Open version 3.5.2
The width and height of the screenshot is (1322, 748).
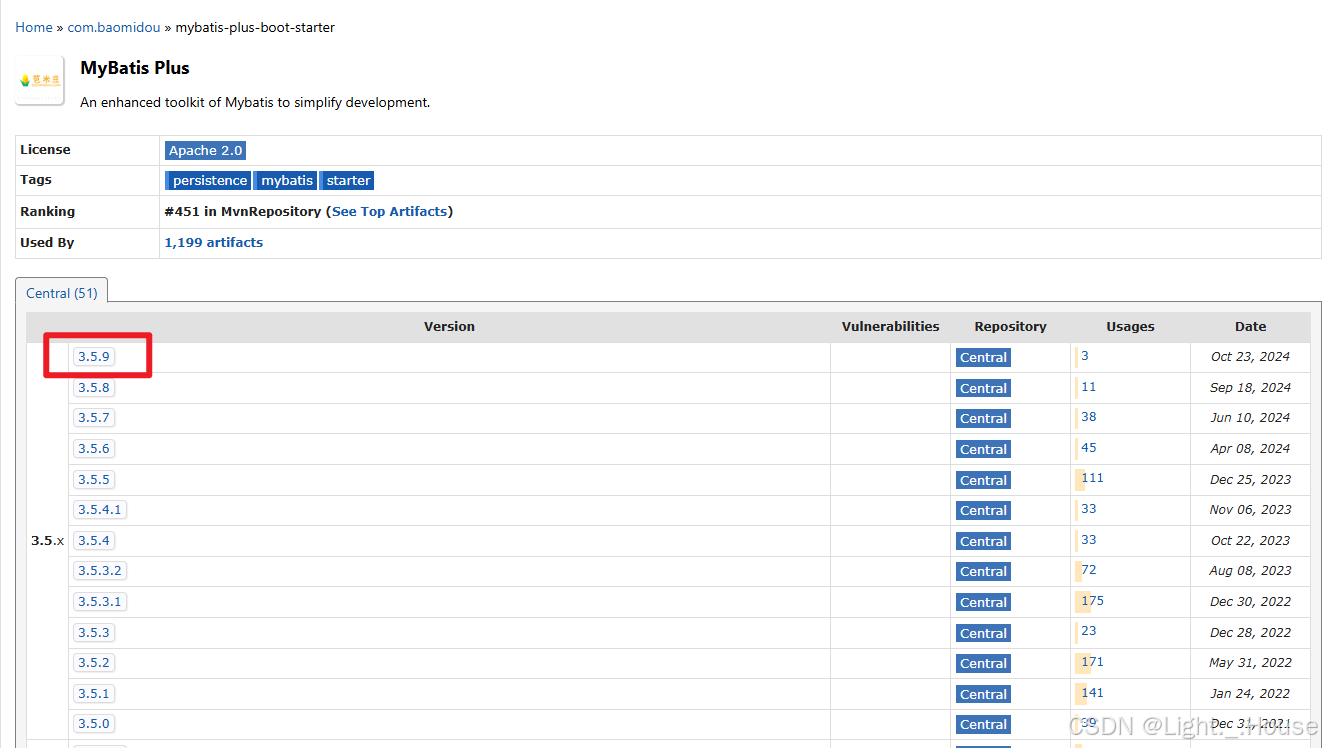pos(94,663)
